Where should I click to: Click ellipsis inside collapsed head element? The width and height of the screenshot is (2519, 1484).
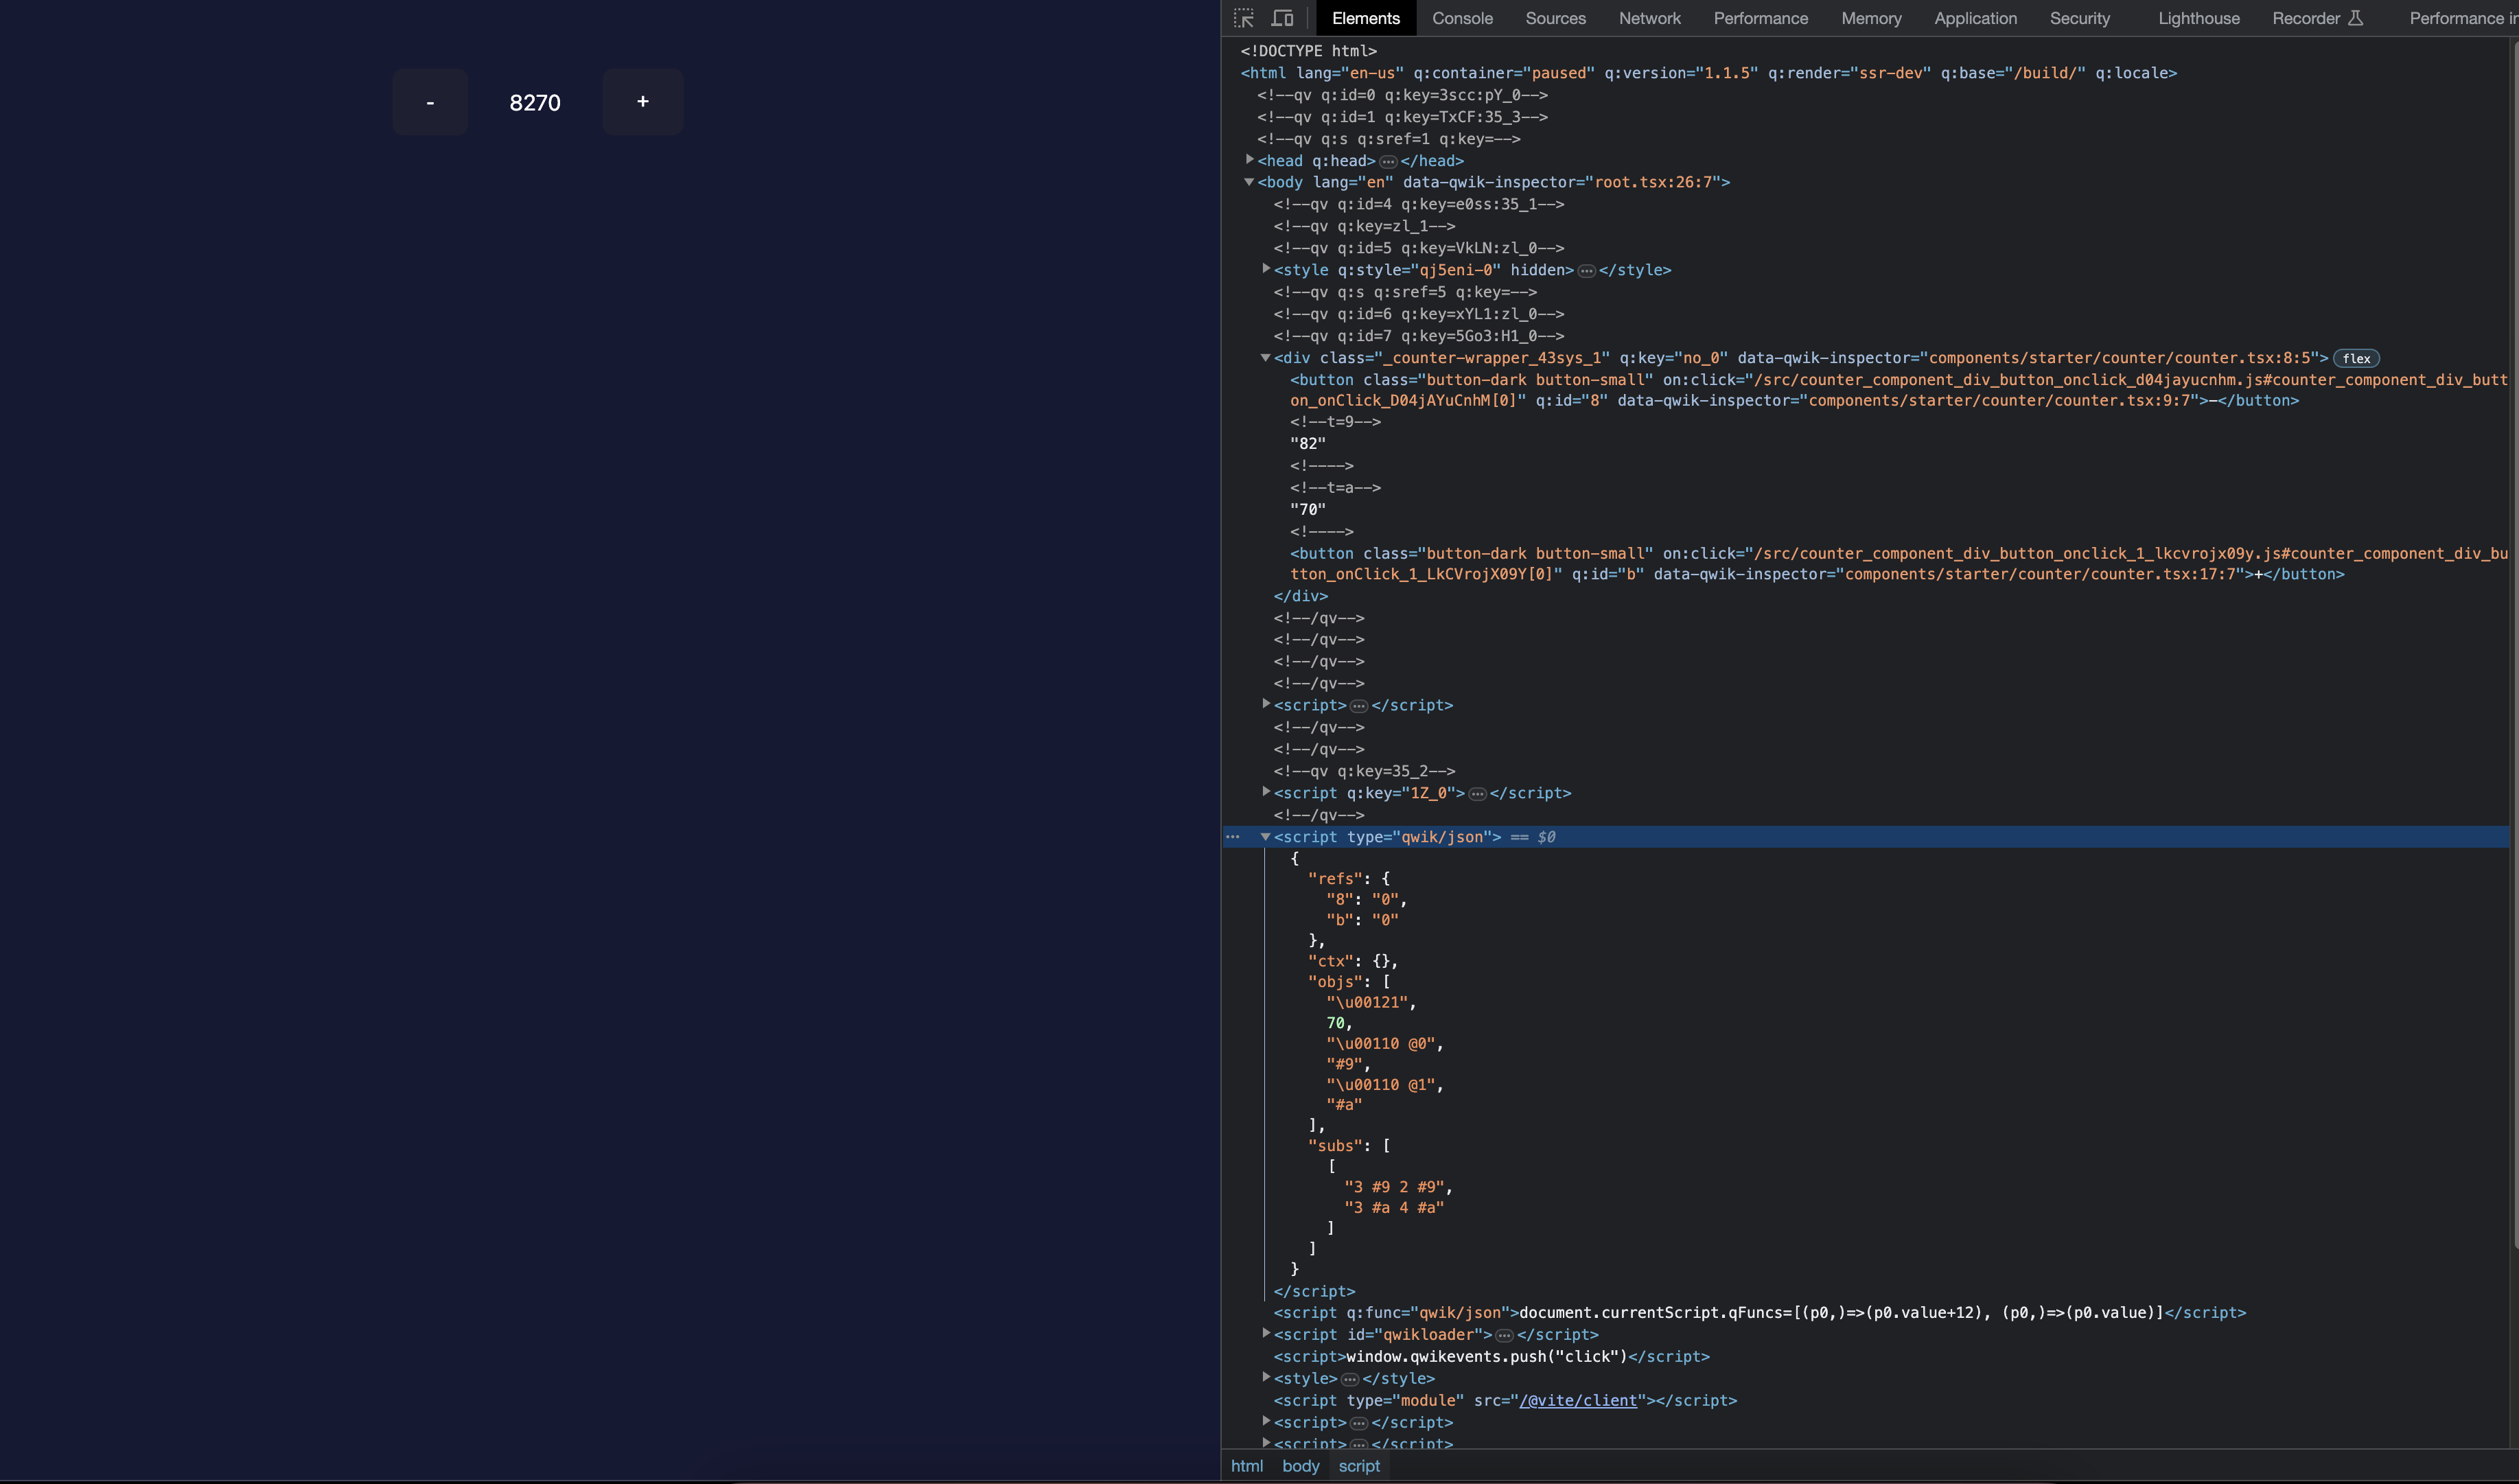pyautogui.click(x=1388, y=162)
